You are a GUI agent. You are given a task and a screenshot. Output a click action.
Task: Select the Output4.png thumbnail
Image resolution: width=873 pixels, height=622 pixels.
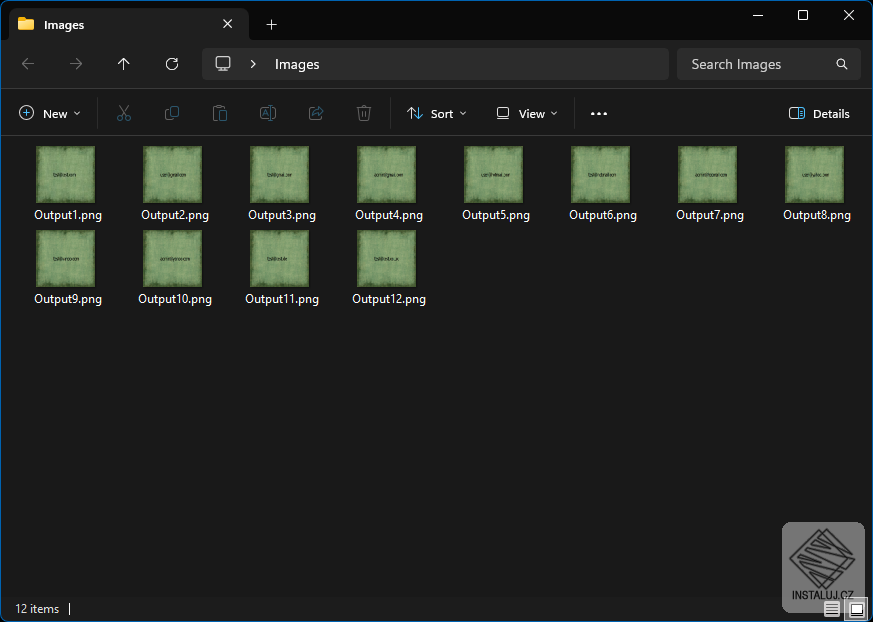click(386, 174)
